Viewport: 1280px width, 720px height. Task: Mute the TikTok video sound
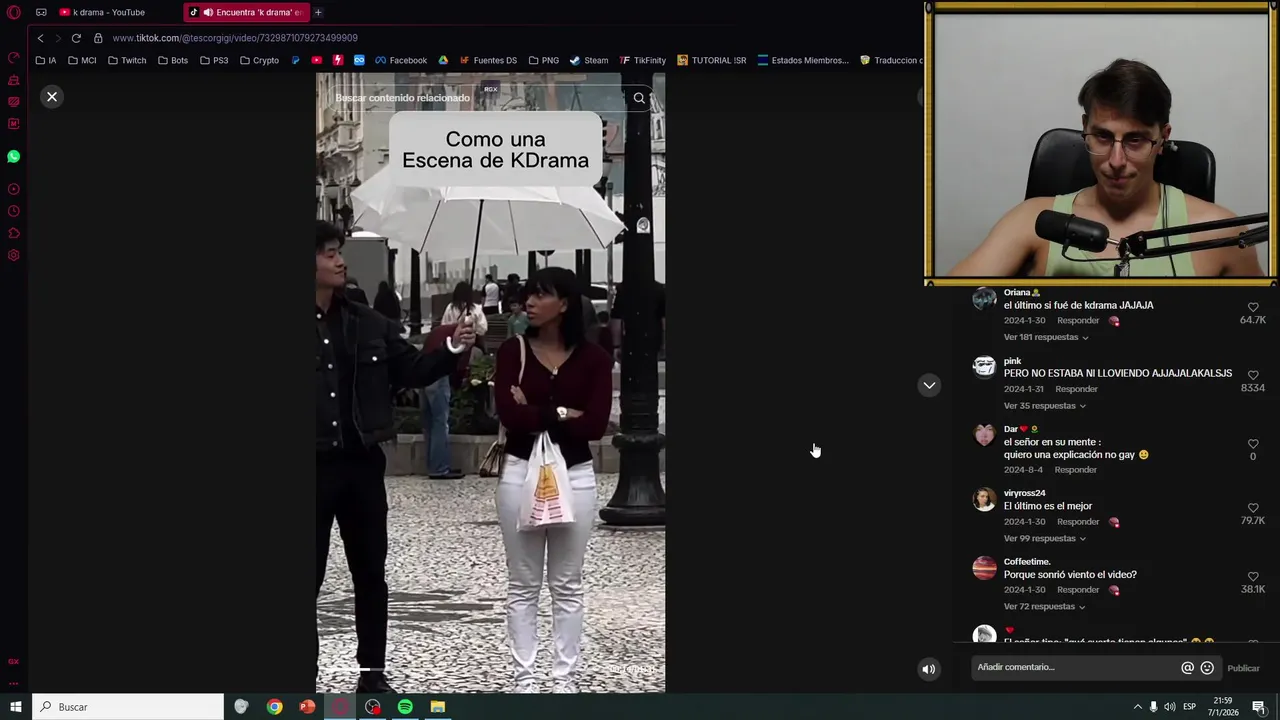click(x=928, y=669)
